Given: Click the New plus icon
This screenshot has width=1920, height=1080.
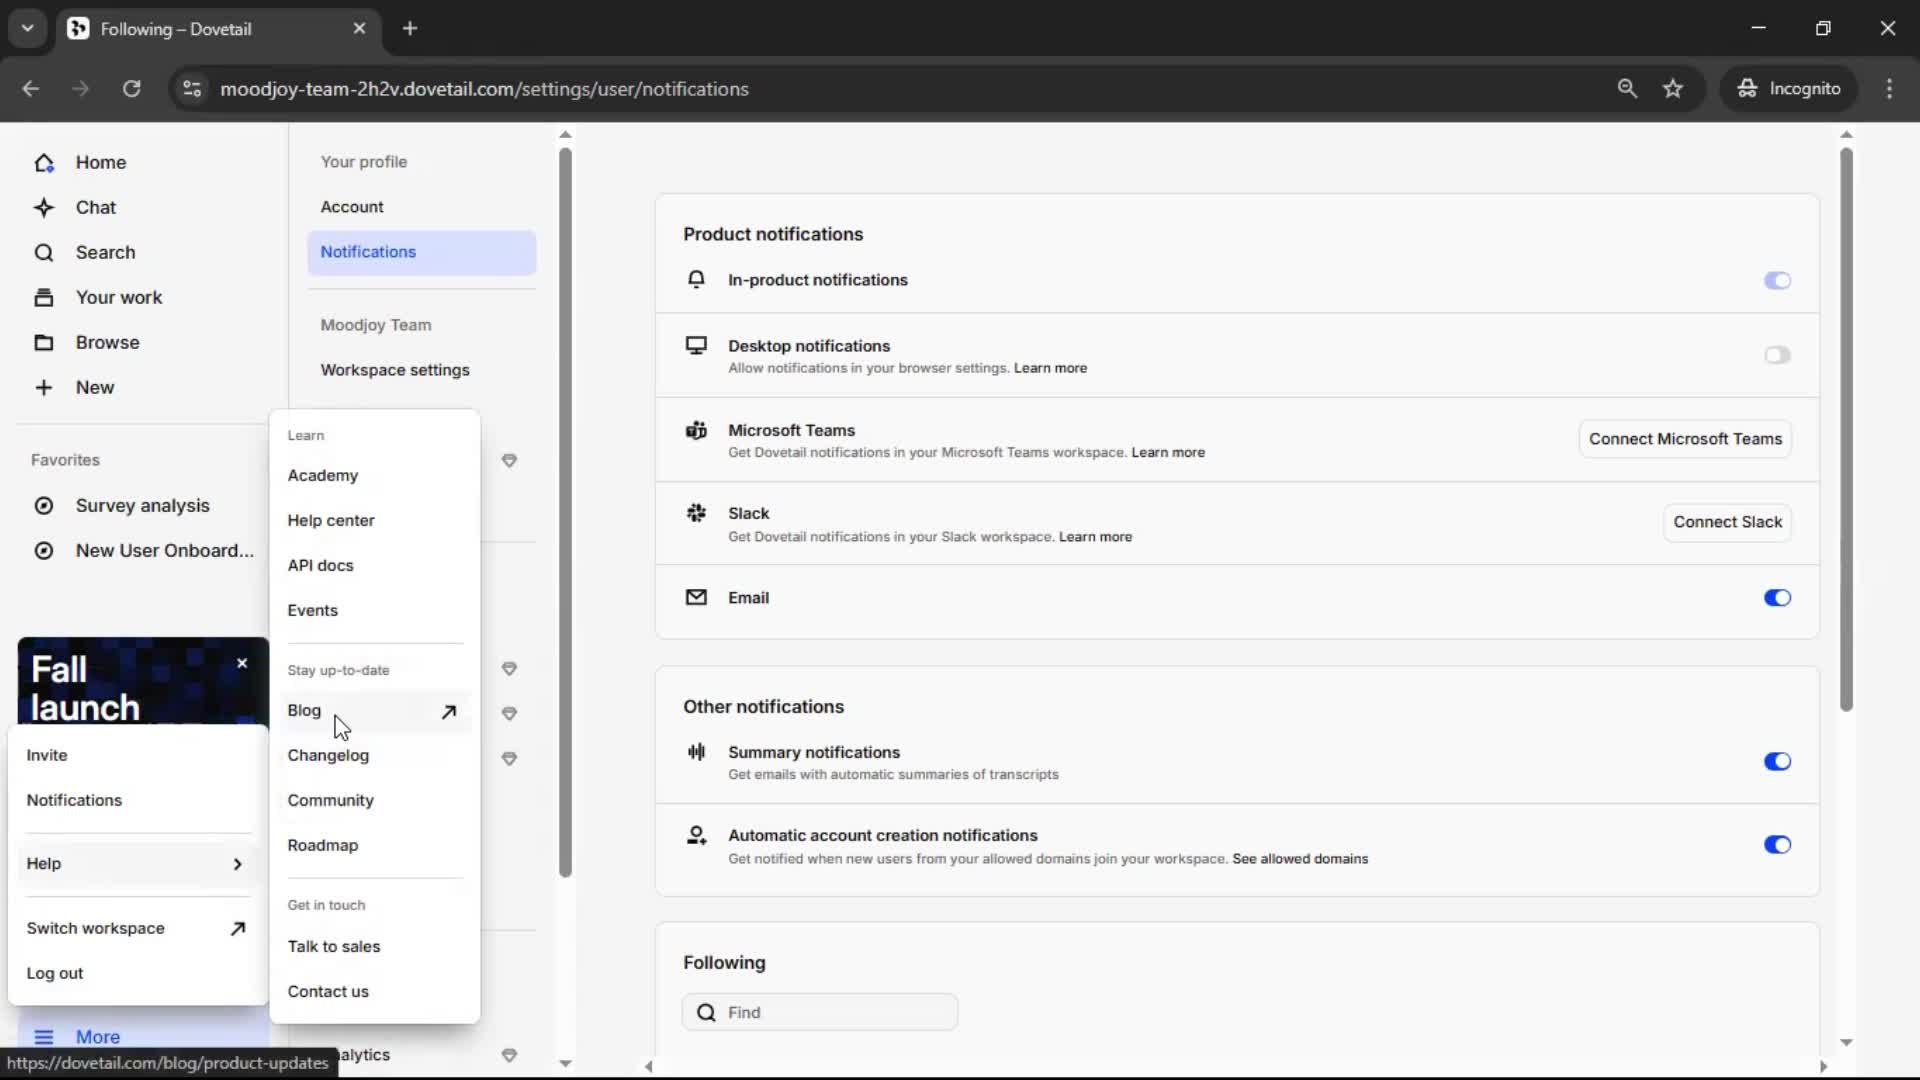Looking at the screenshot, I should 44,388.
